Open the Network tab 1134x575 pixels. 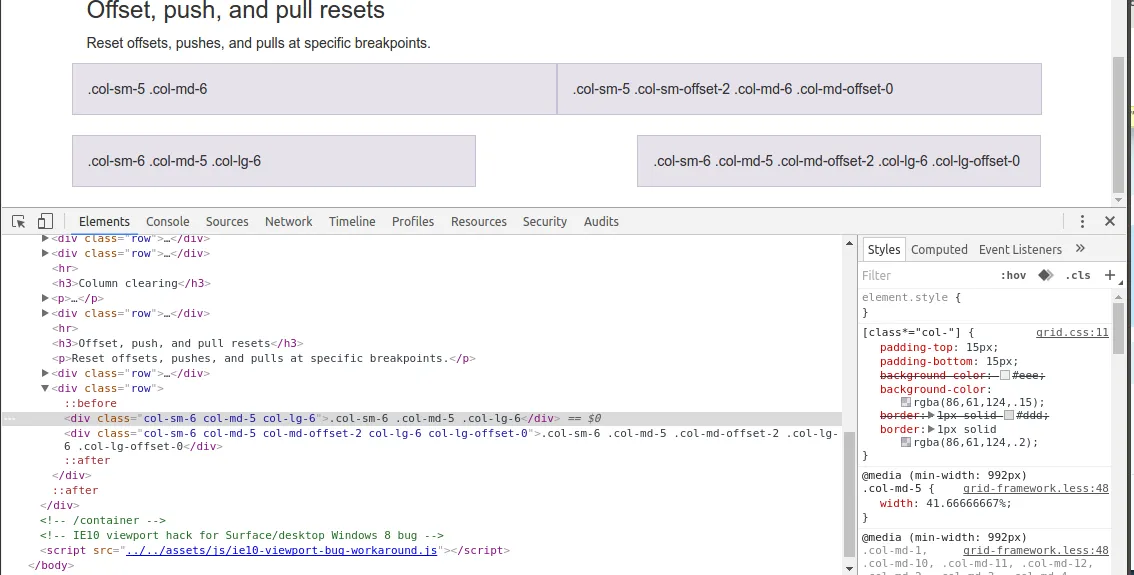(289, 221)
